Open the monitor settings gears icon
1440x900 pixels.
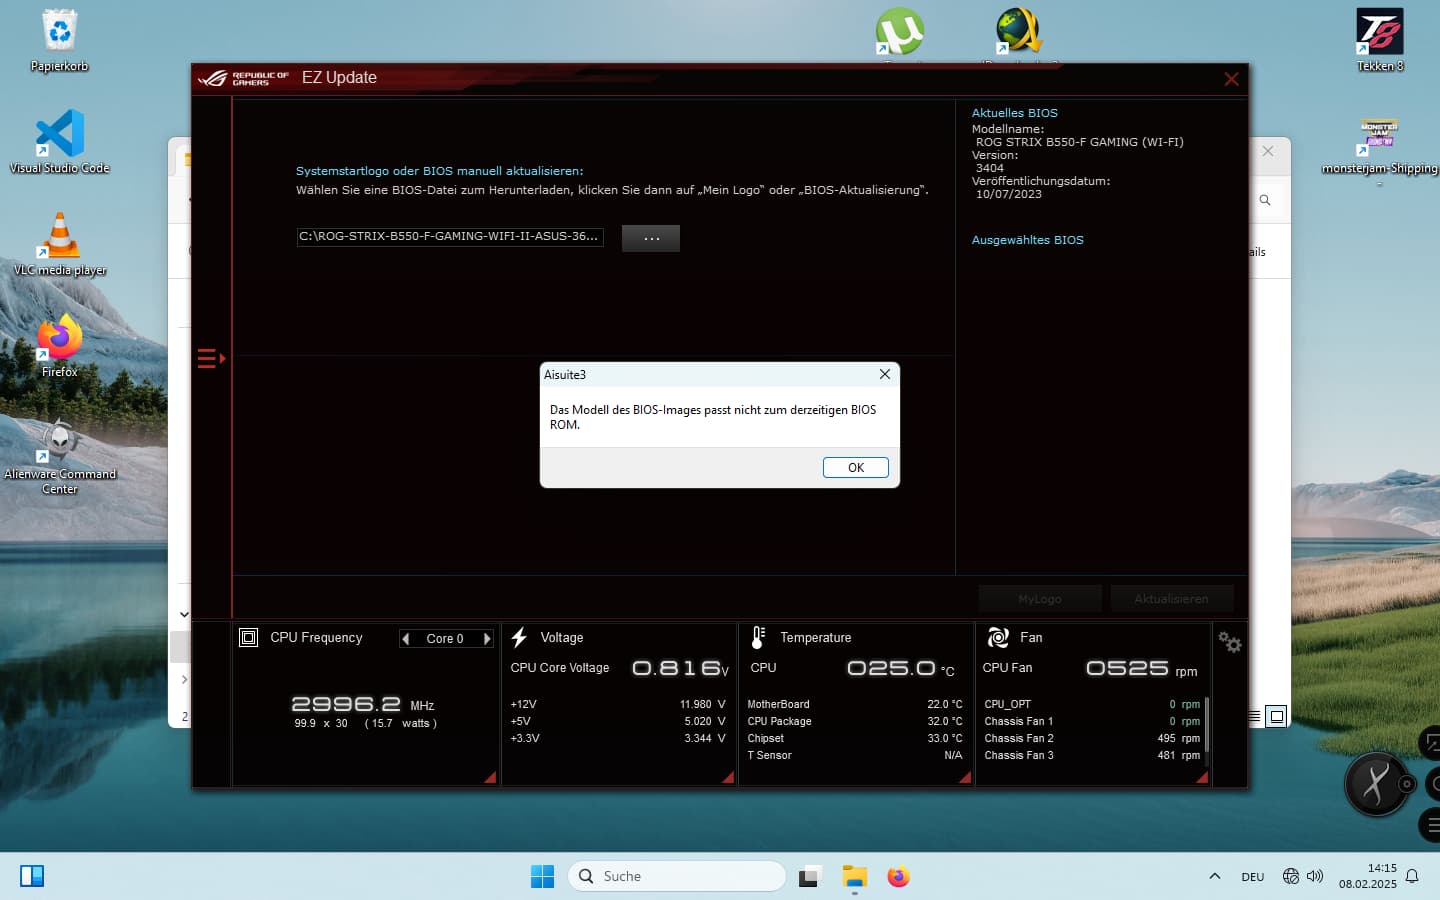[x=1230, y=642]
